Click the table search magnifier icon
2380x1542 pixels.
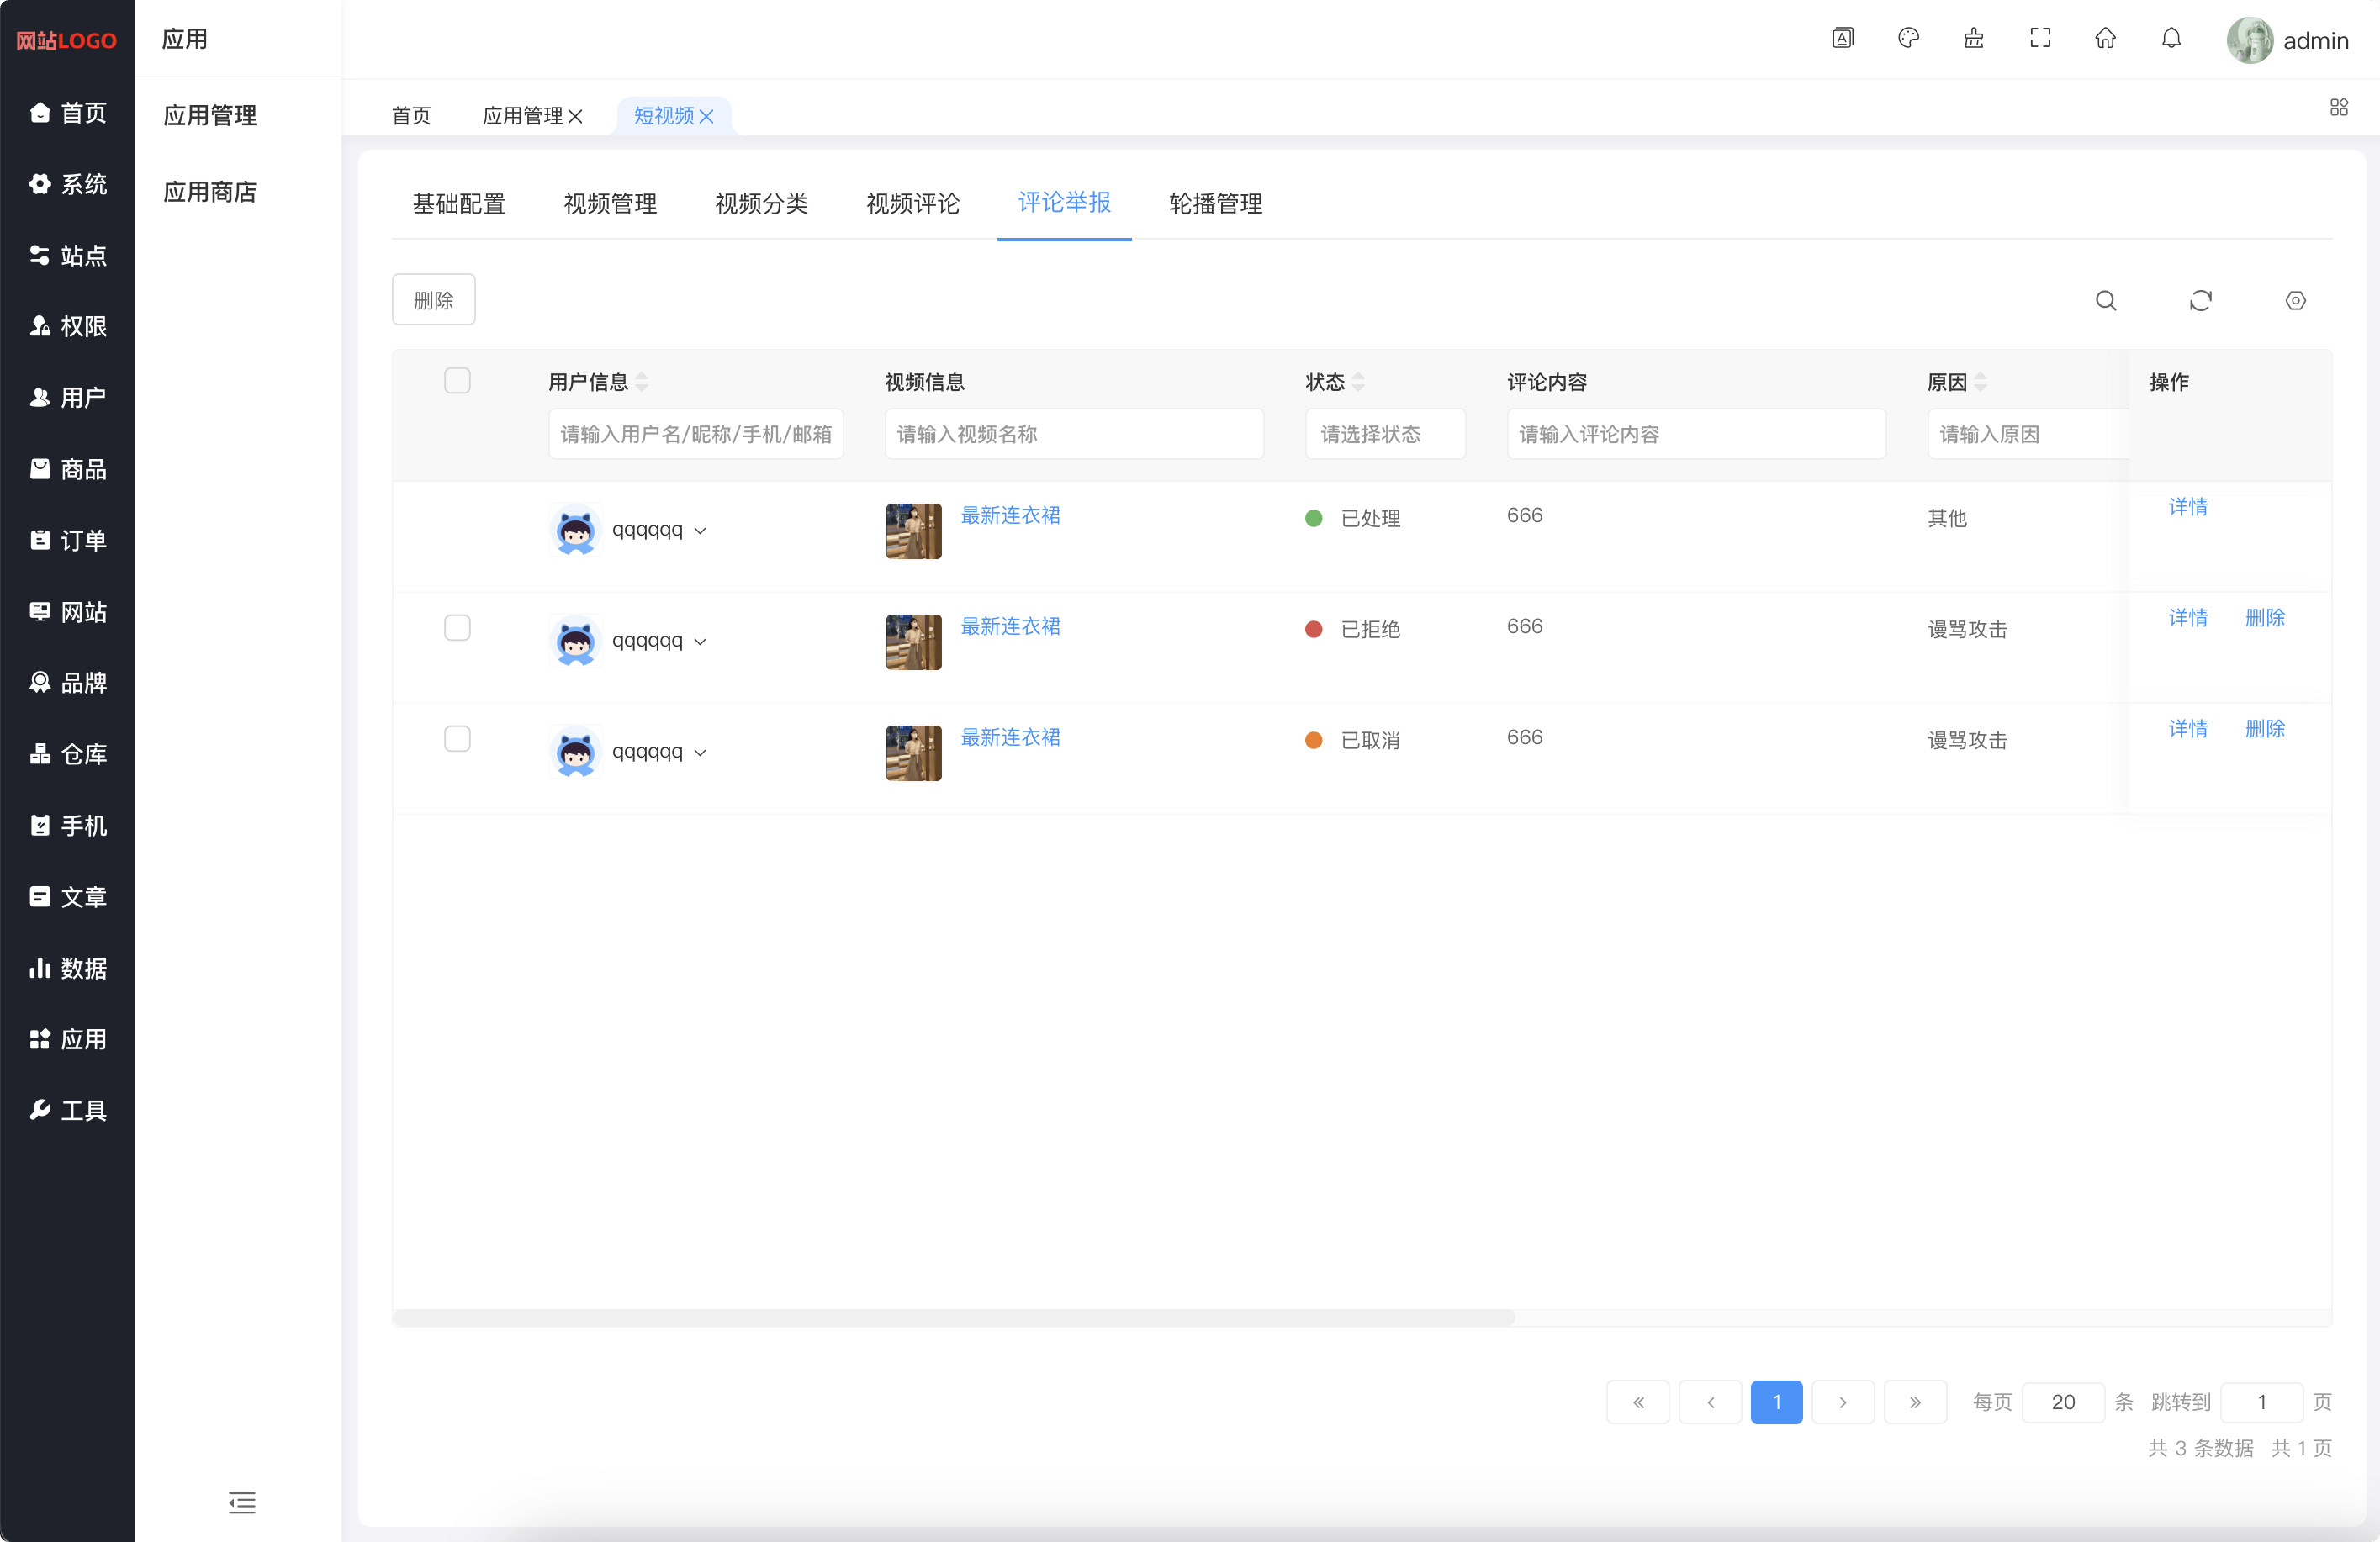pyautogui.click(x=2105, y=301)
